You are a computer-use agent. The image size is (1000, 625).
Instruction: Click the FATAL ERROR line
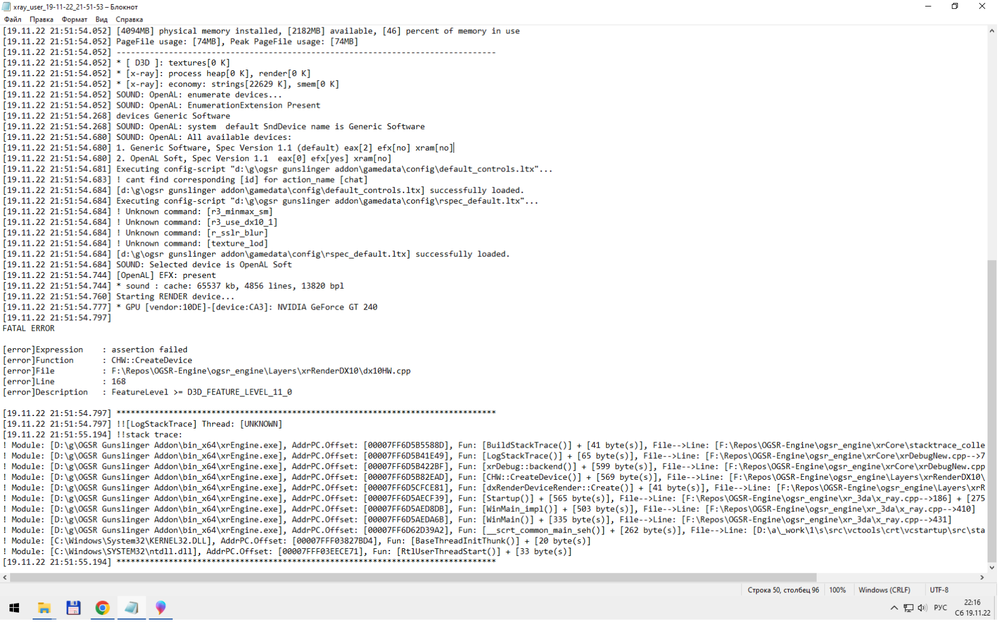29,328
